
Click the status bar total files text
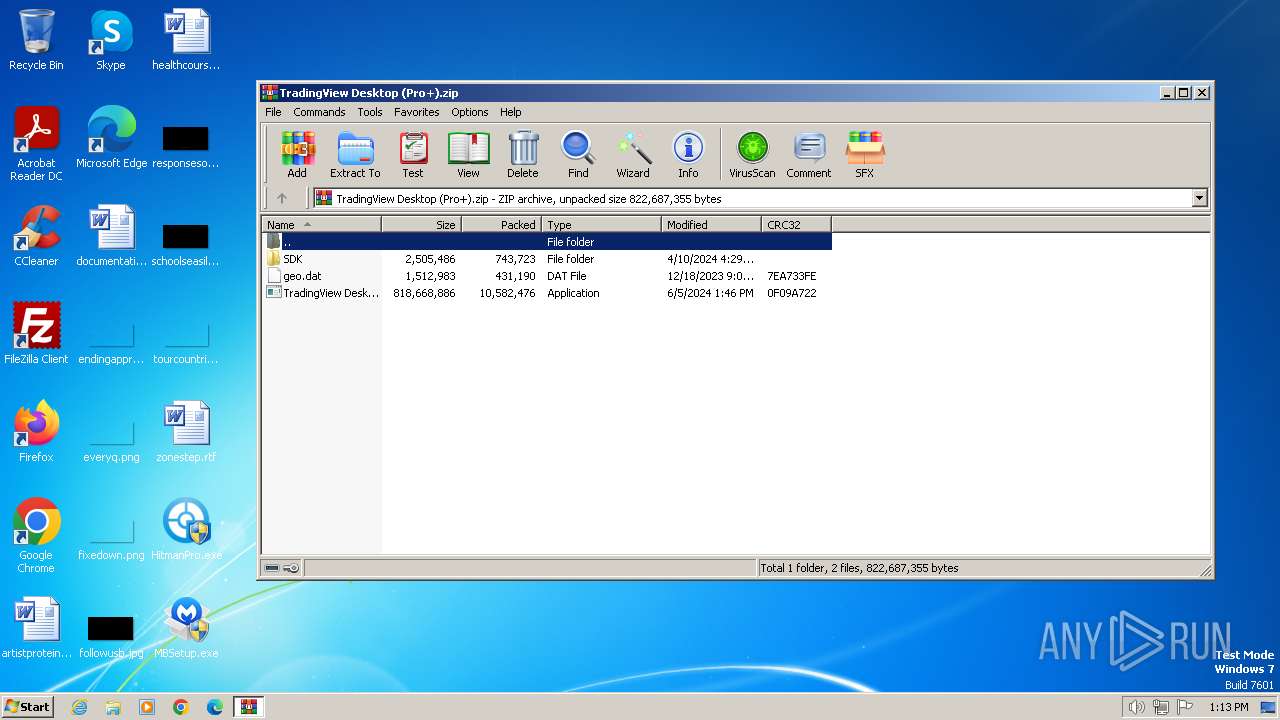pos(859,568)
